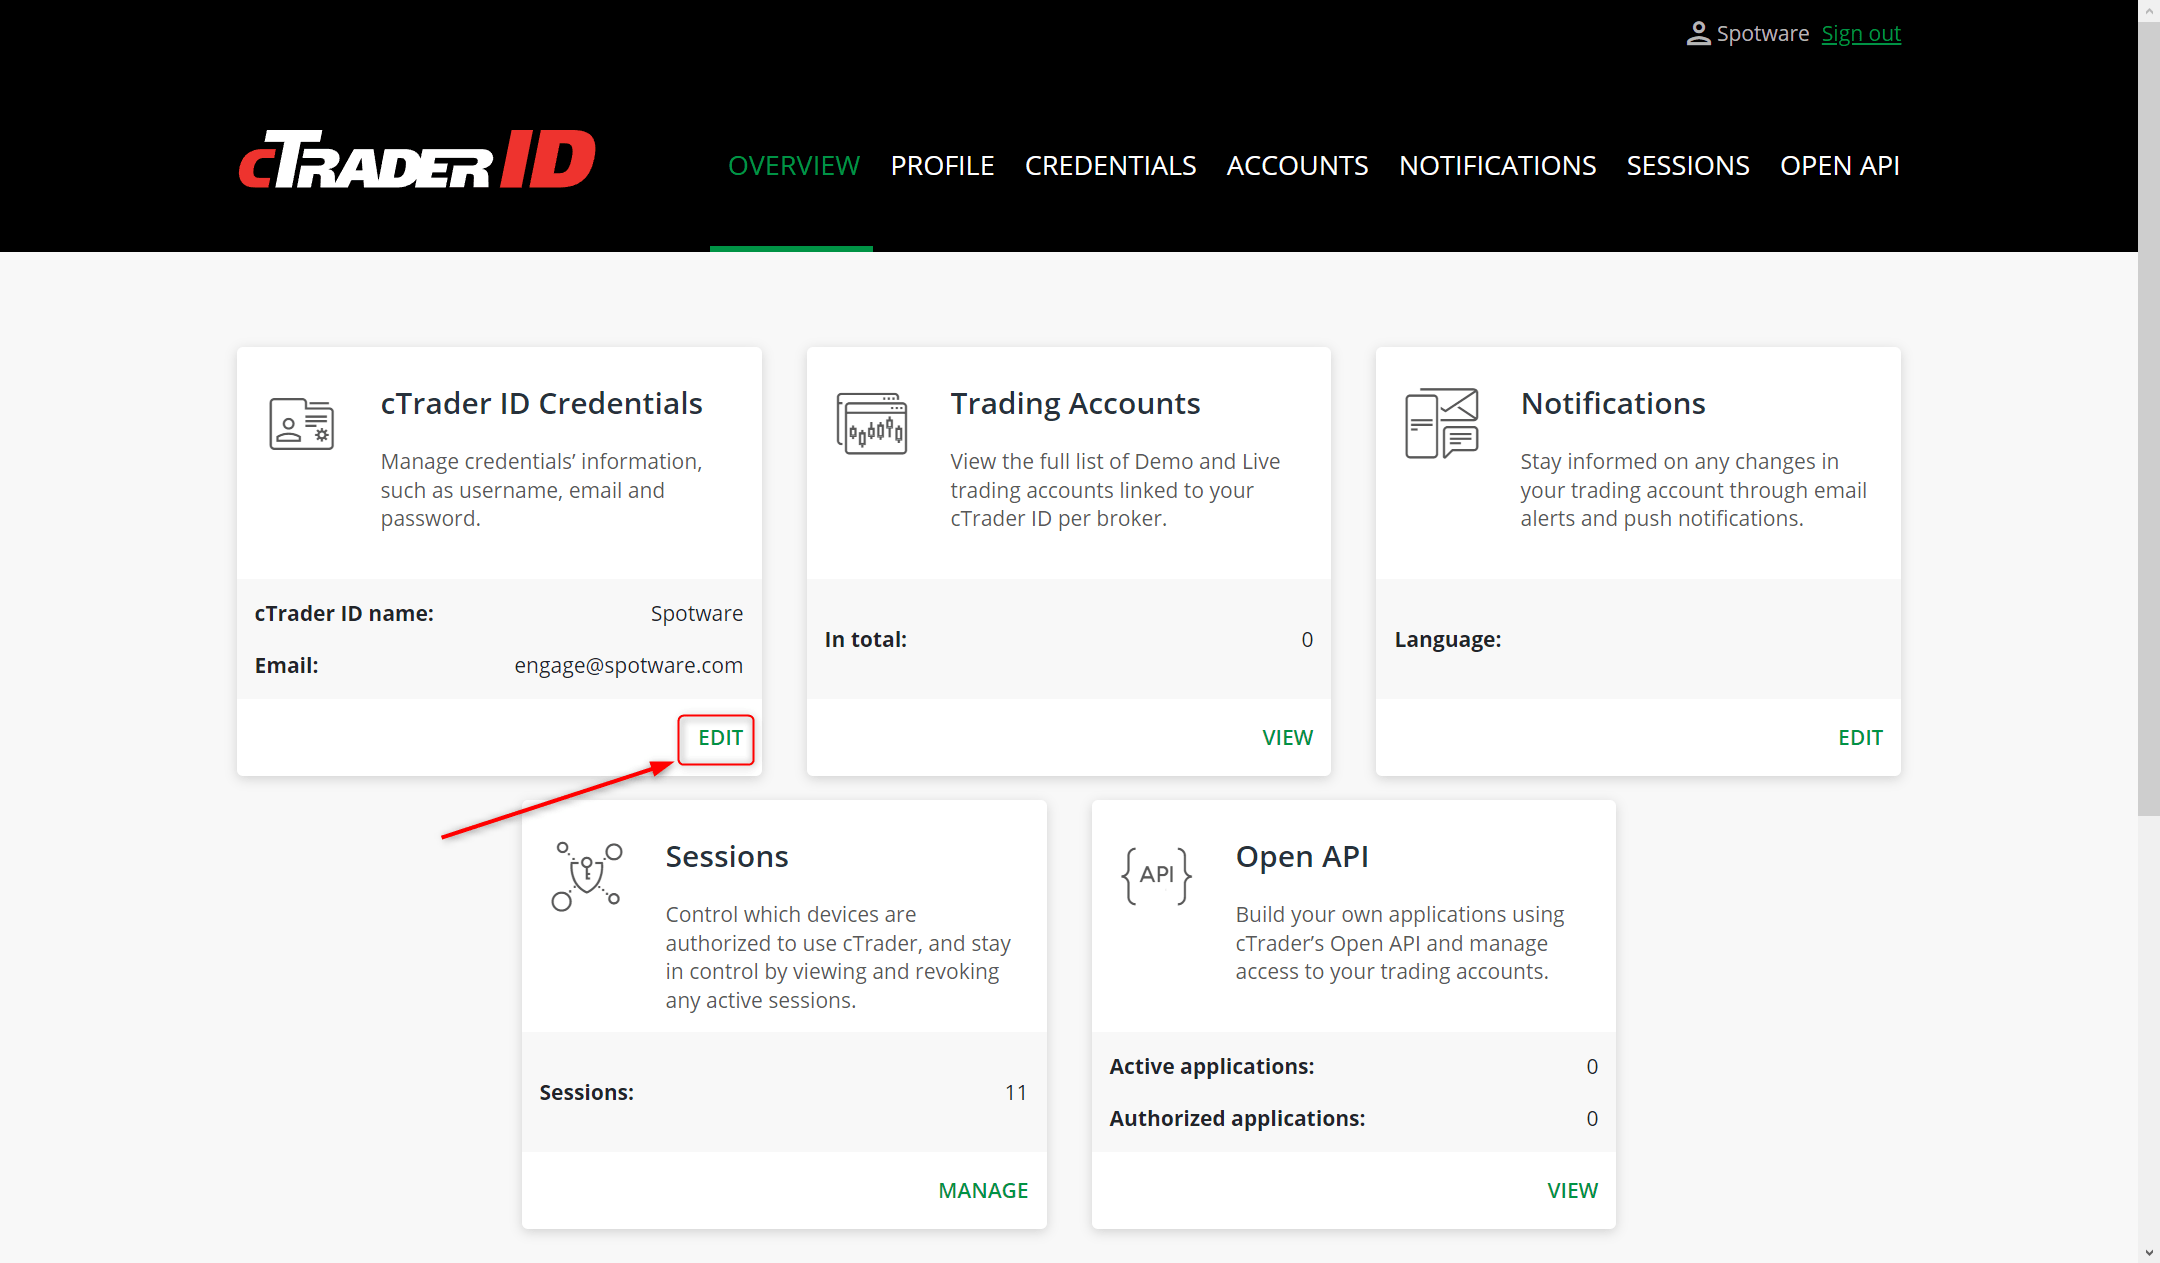
Task: Click the Authorized applications label
Action: (x=1237, y=1119)
